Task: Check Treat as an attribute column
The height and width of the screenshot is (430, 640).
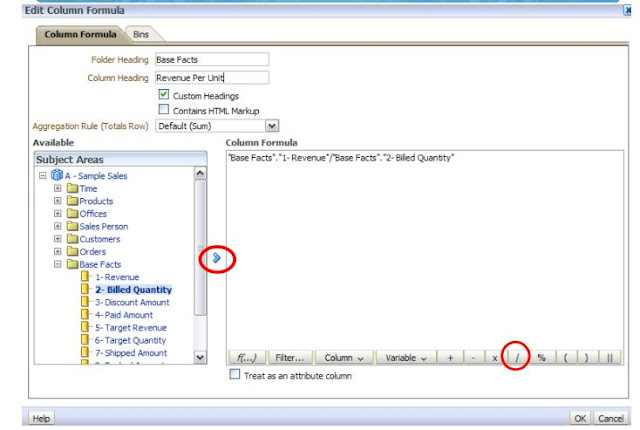Action: click(235, 374)
